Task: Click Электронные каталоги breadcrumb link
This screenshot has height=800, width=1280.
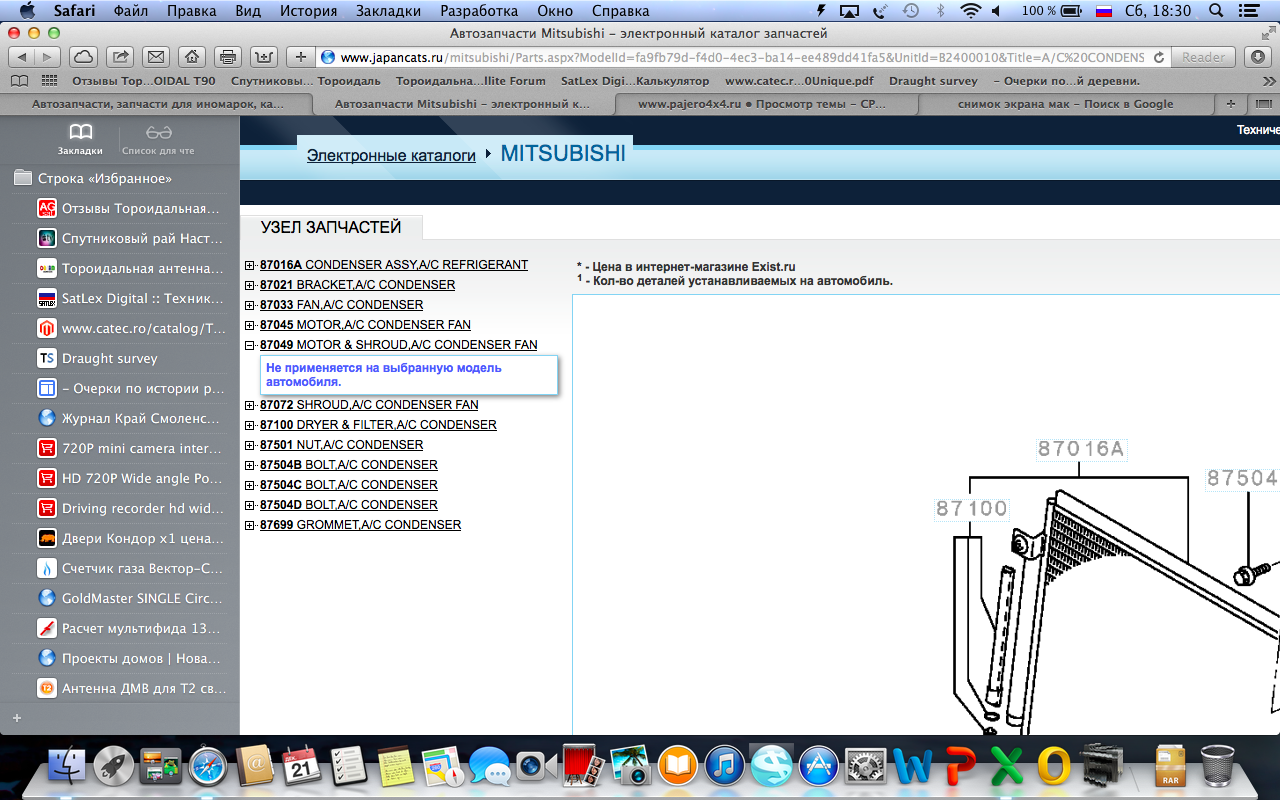Action: coord(391,155)
